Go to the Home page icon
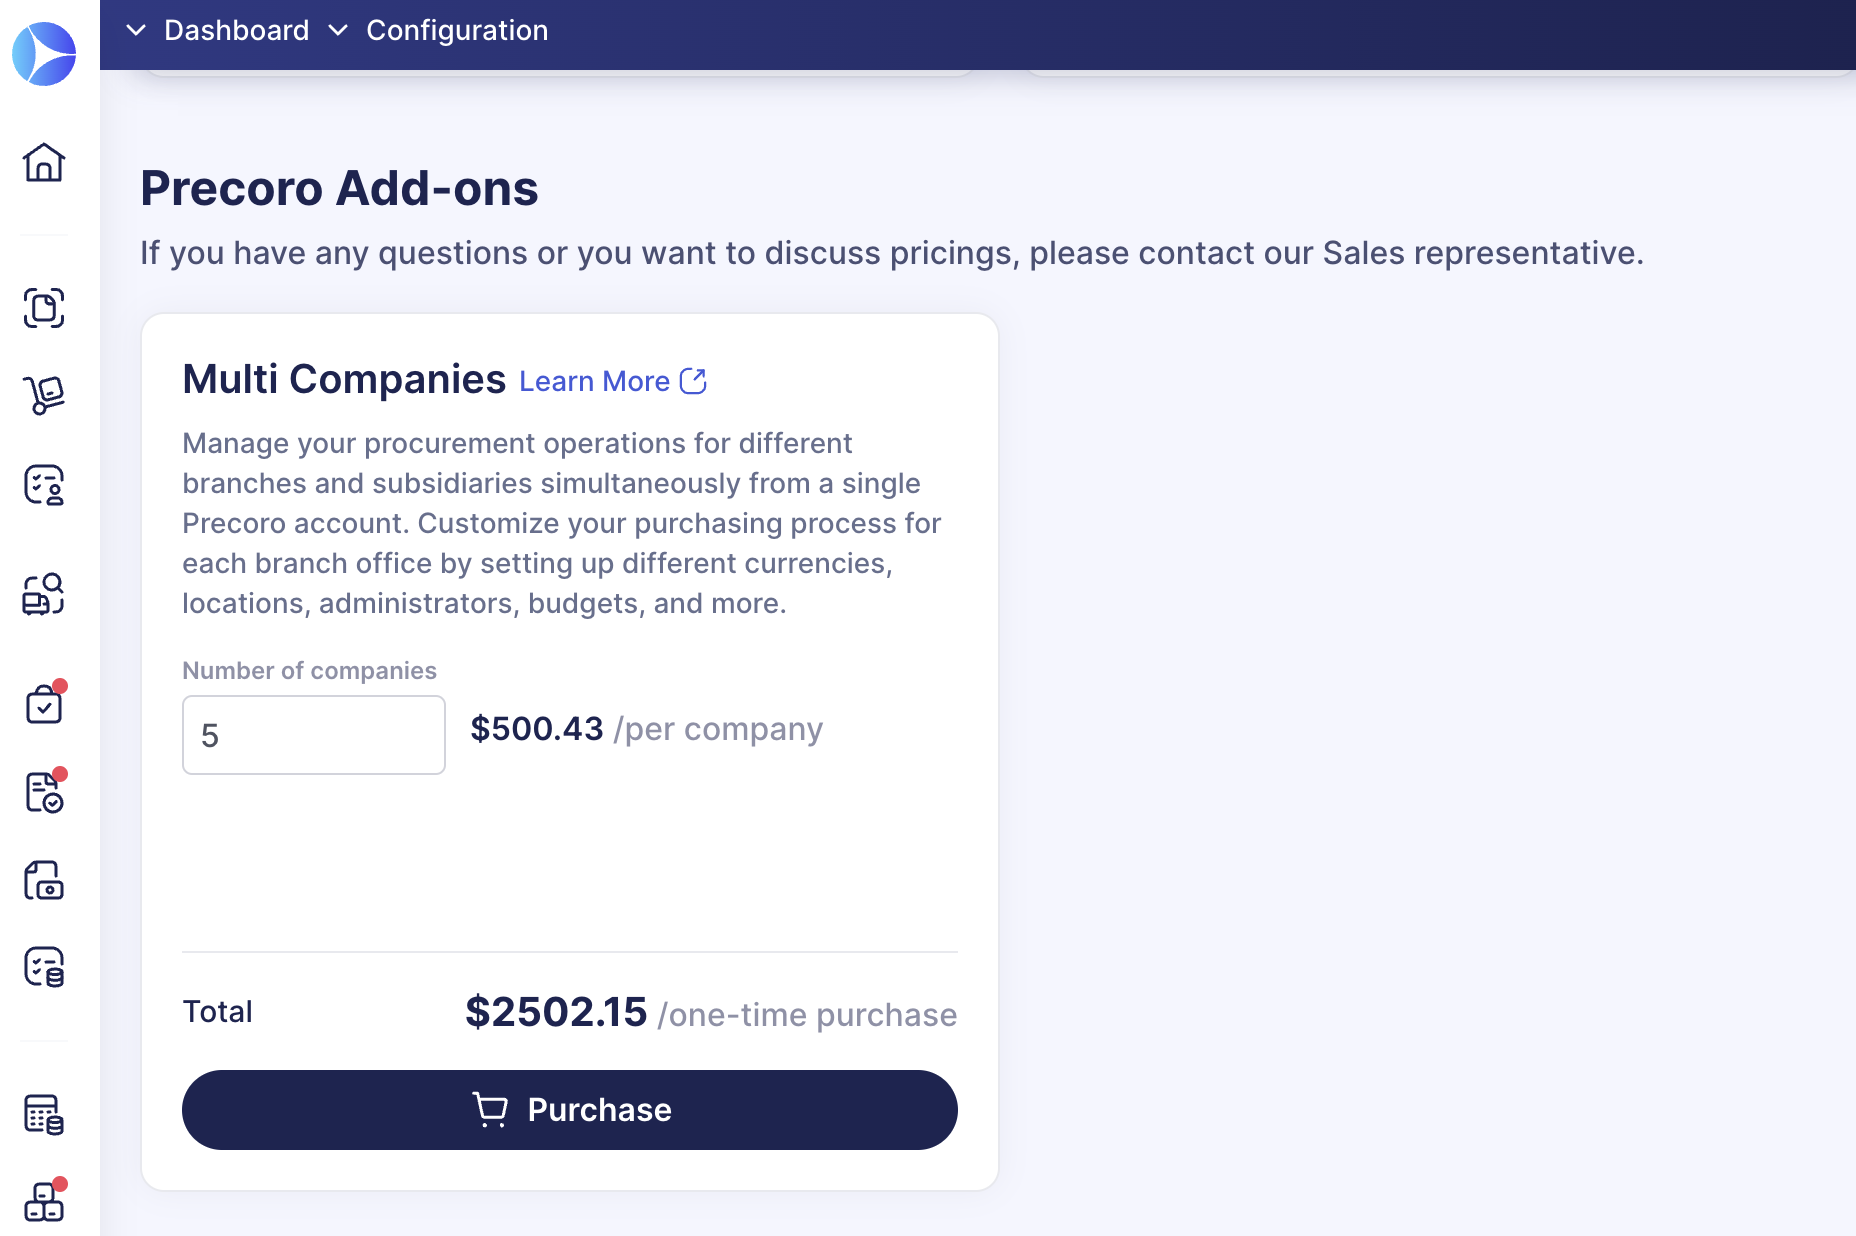This screenshot has height=1236, width=1856. 44,162
